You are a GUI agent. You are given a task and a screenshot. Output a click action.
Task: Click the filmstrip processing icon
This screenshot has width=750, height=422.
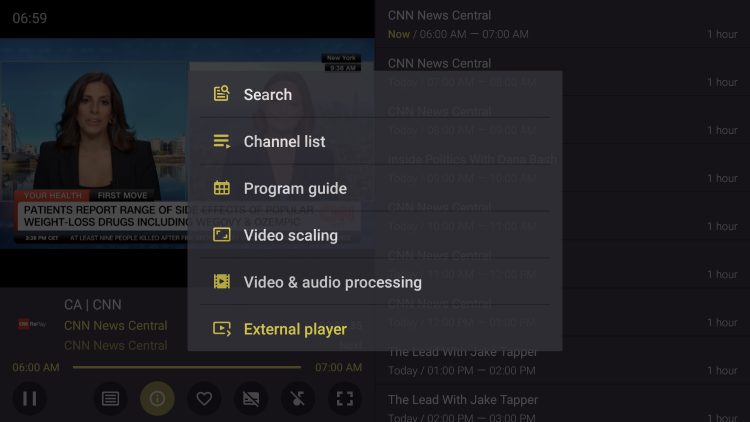[x=221, y=281]
